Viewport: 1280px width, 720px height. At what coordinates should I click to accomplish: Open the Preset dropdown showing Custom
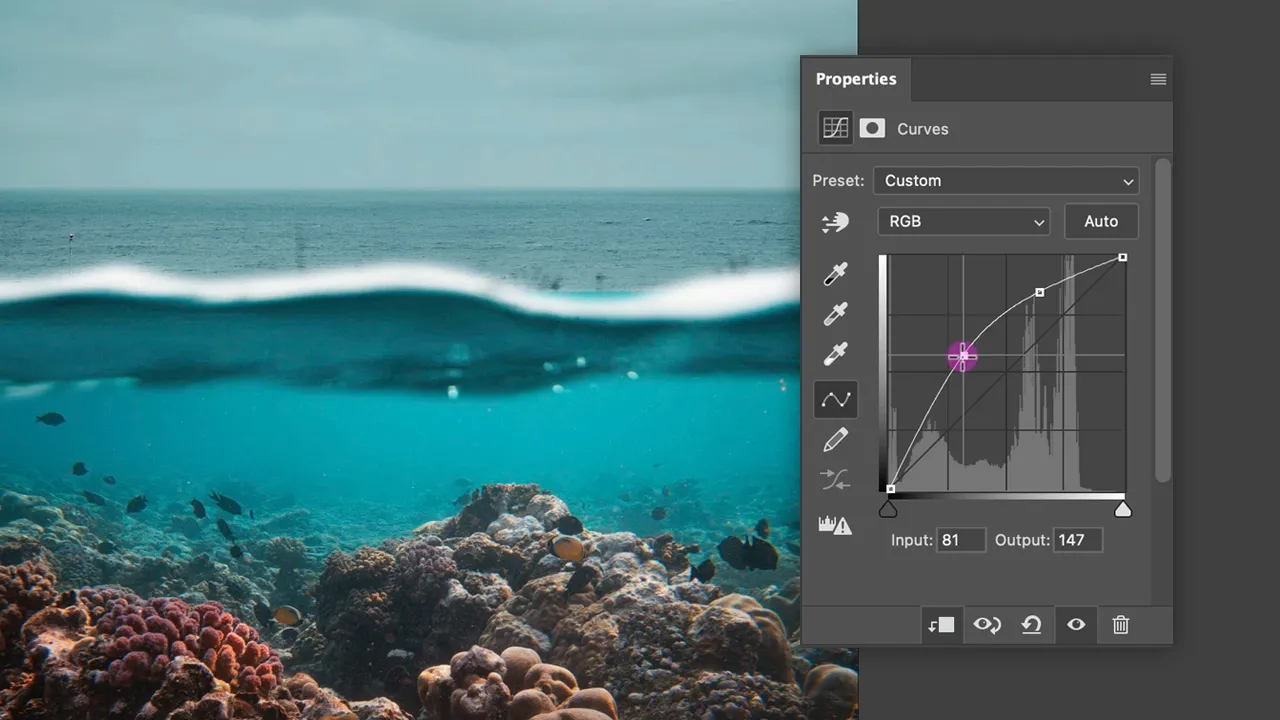pos(1006,181)
